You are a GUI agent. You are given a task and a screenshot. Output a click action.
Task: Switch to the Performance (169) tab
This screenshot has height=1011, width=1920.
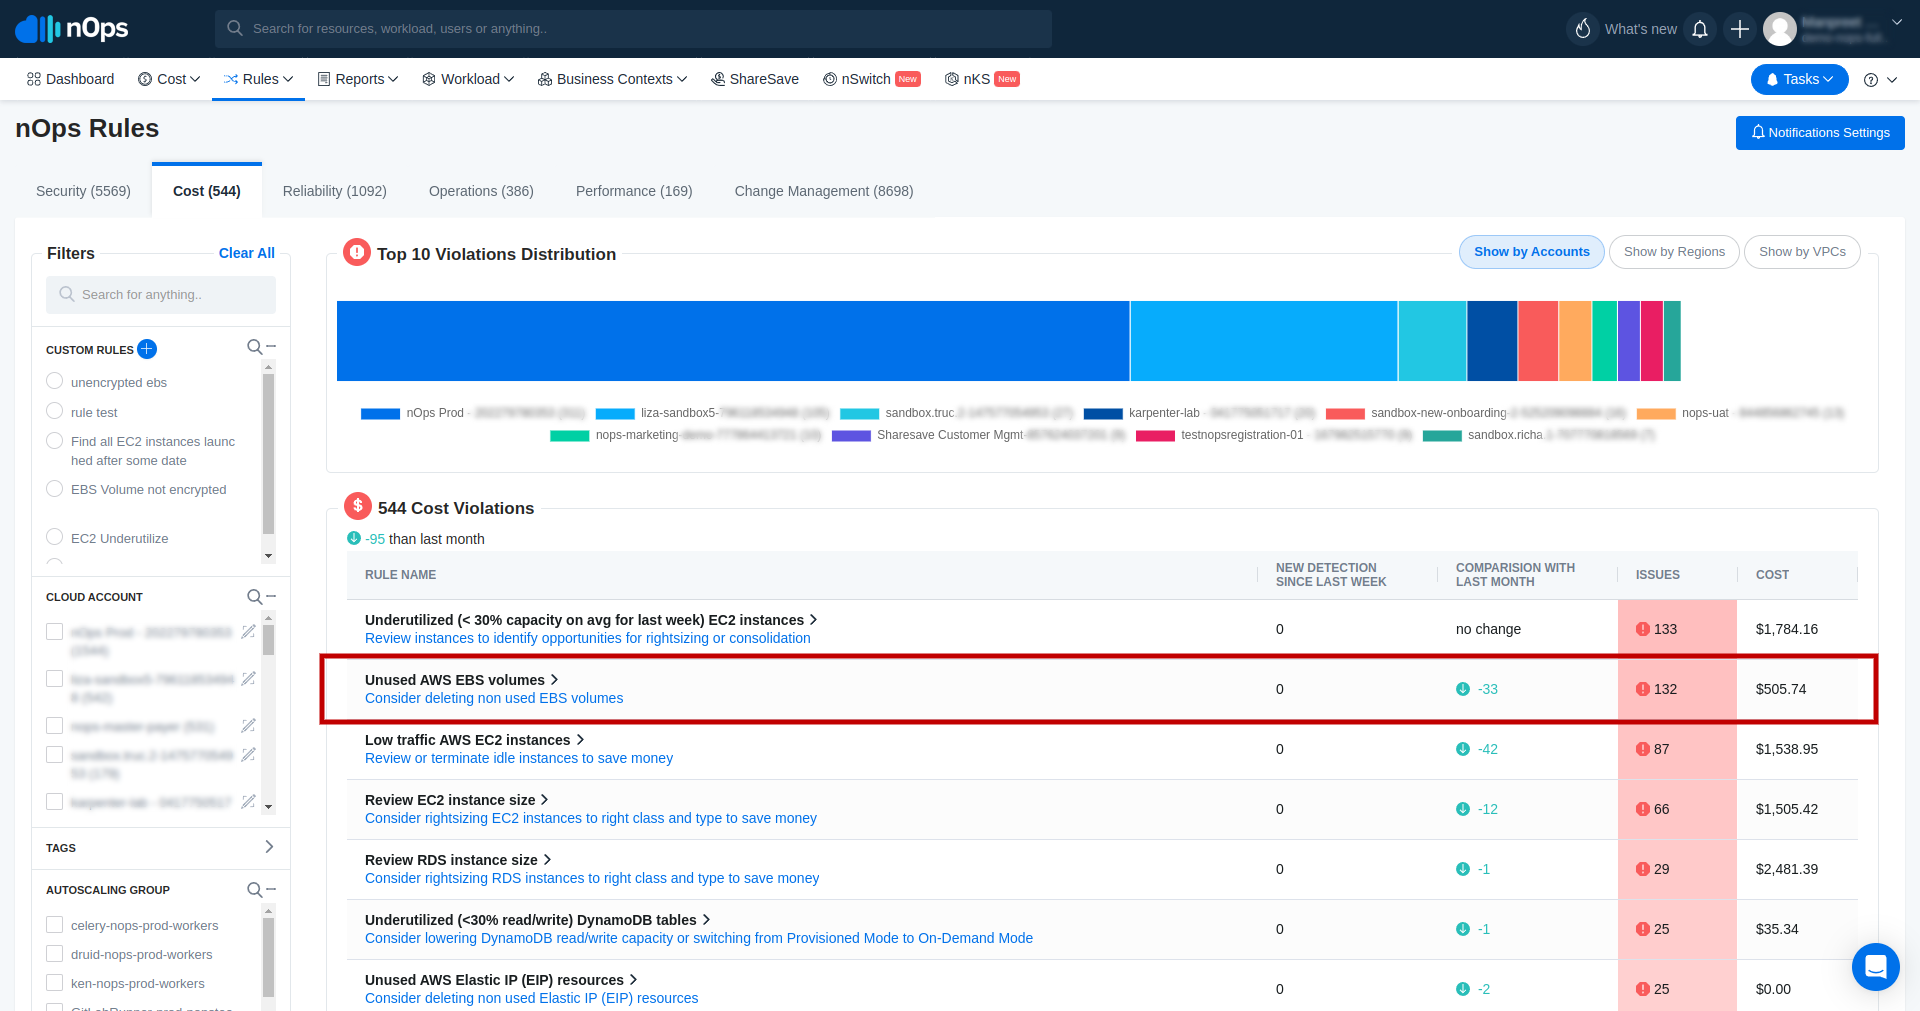(x=634, y=191)
